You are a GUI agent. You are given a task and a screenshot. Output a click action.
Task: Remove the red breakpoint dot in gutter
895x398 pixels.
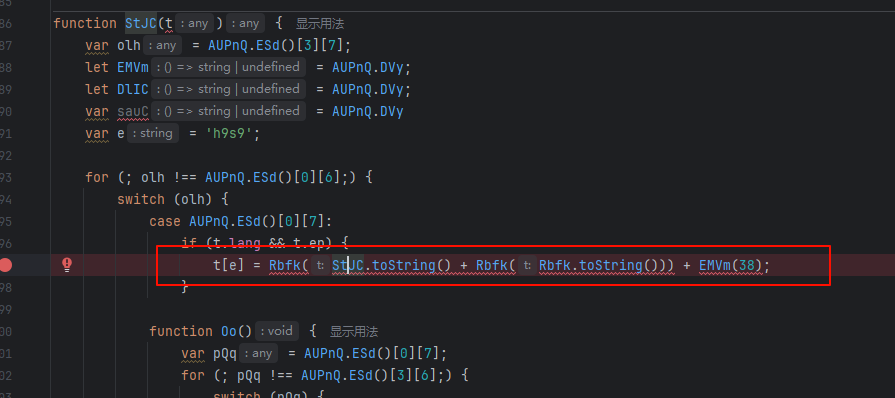[x=6, y=265]
